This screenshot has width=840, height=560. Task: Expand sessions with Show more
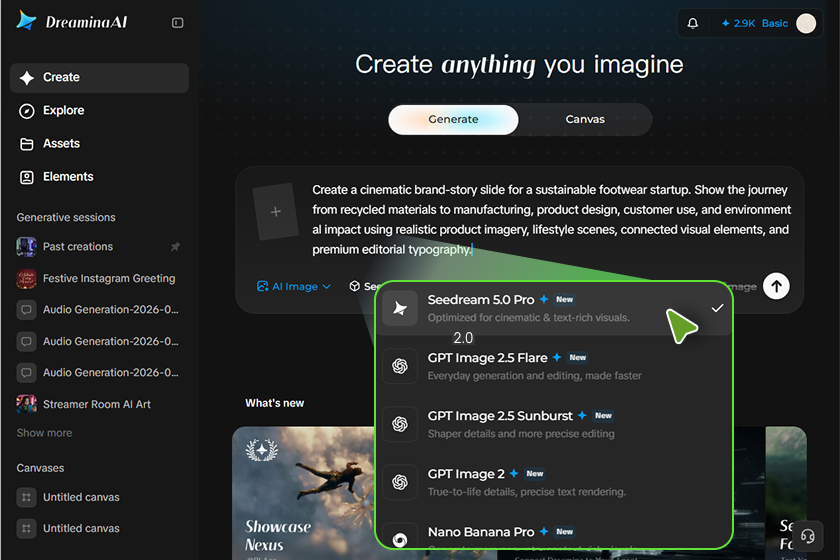click(44, 433)
